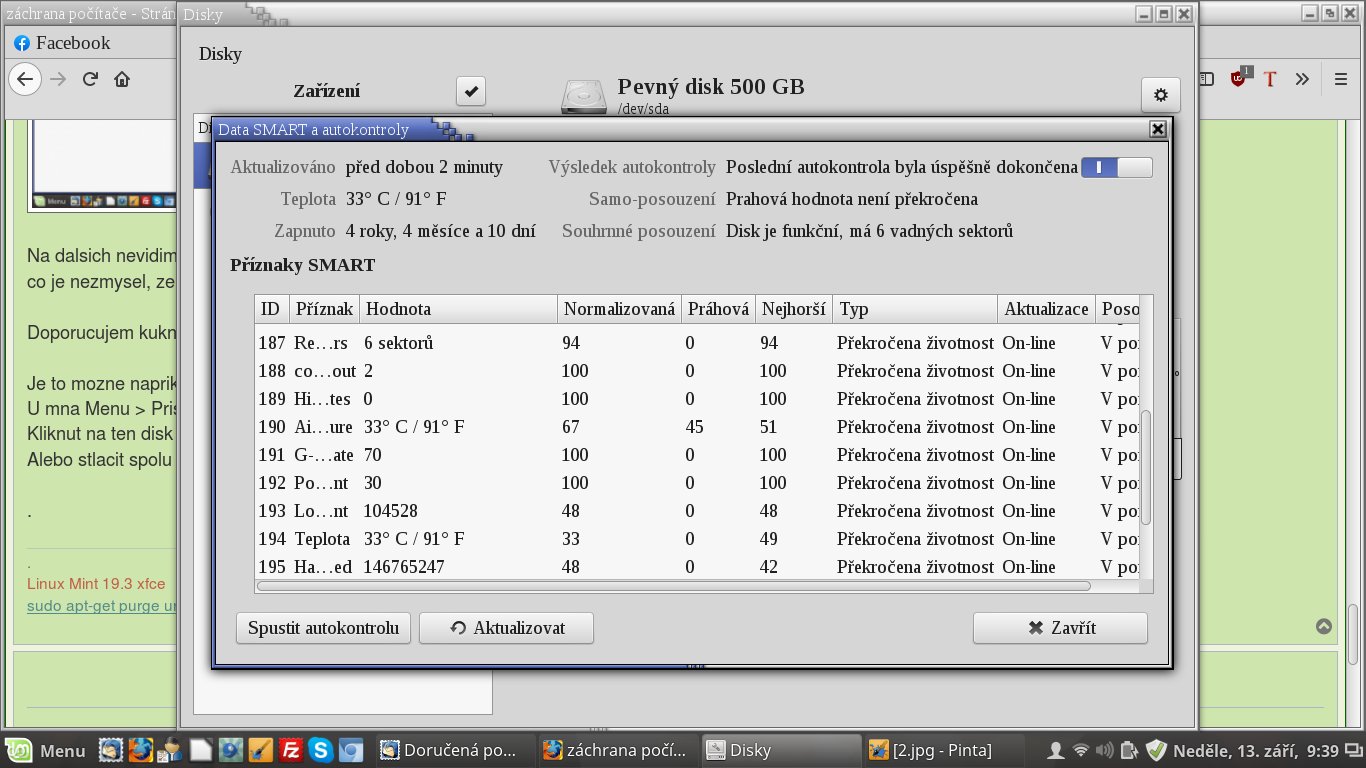
Task: Close the SMART dialog with Zavřít
Action: pyautogui.click(x=1060, y=628)
